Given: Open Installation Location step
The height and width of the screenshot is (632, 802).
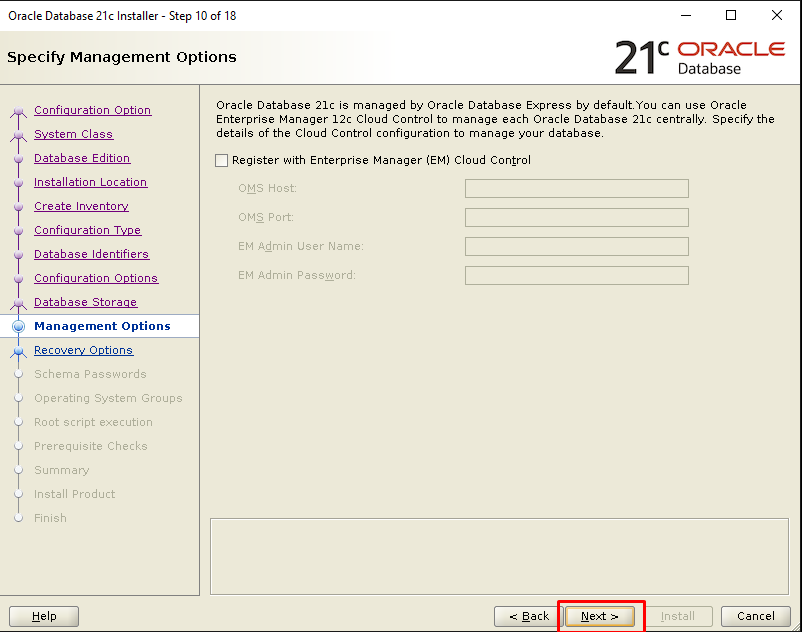Looking at the screenshot, I should coord(91,182).
